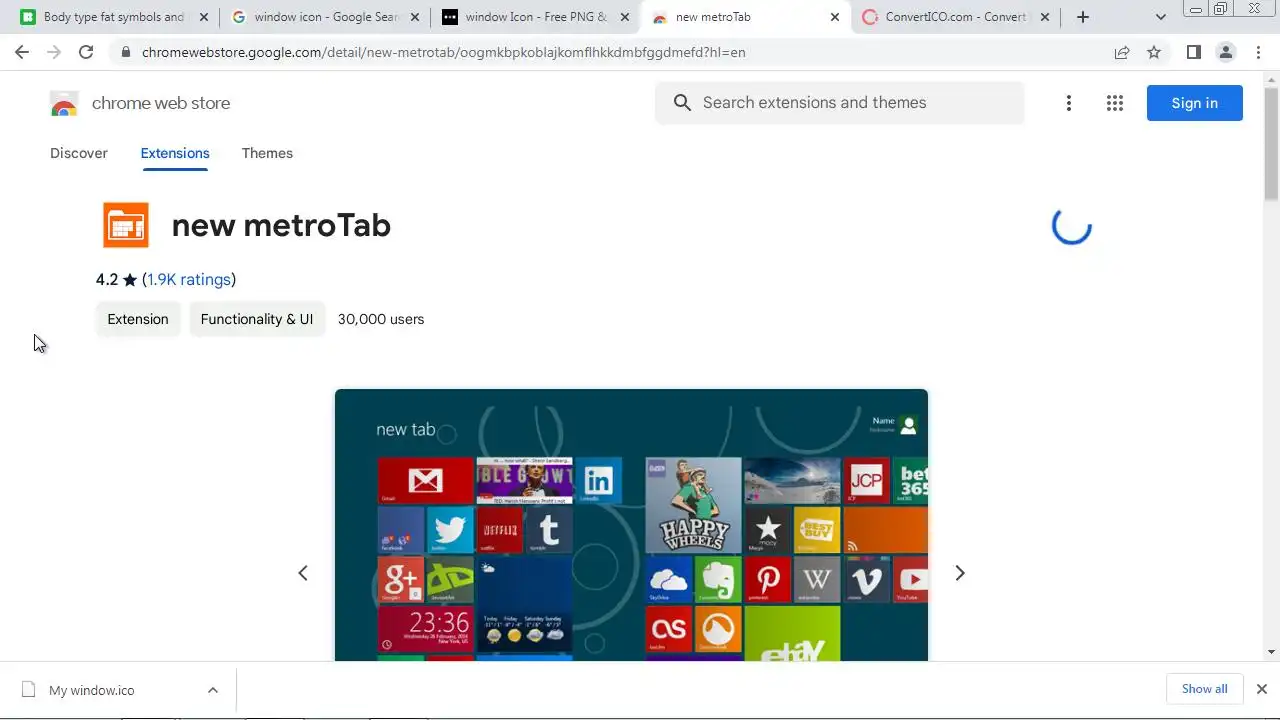
Task: Click the chrome web store title
Action: (x=161, y=103)
